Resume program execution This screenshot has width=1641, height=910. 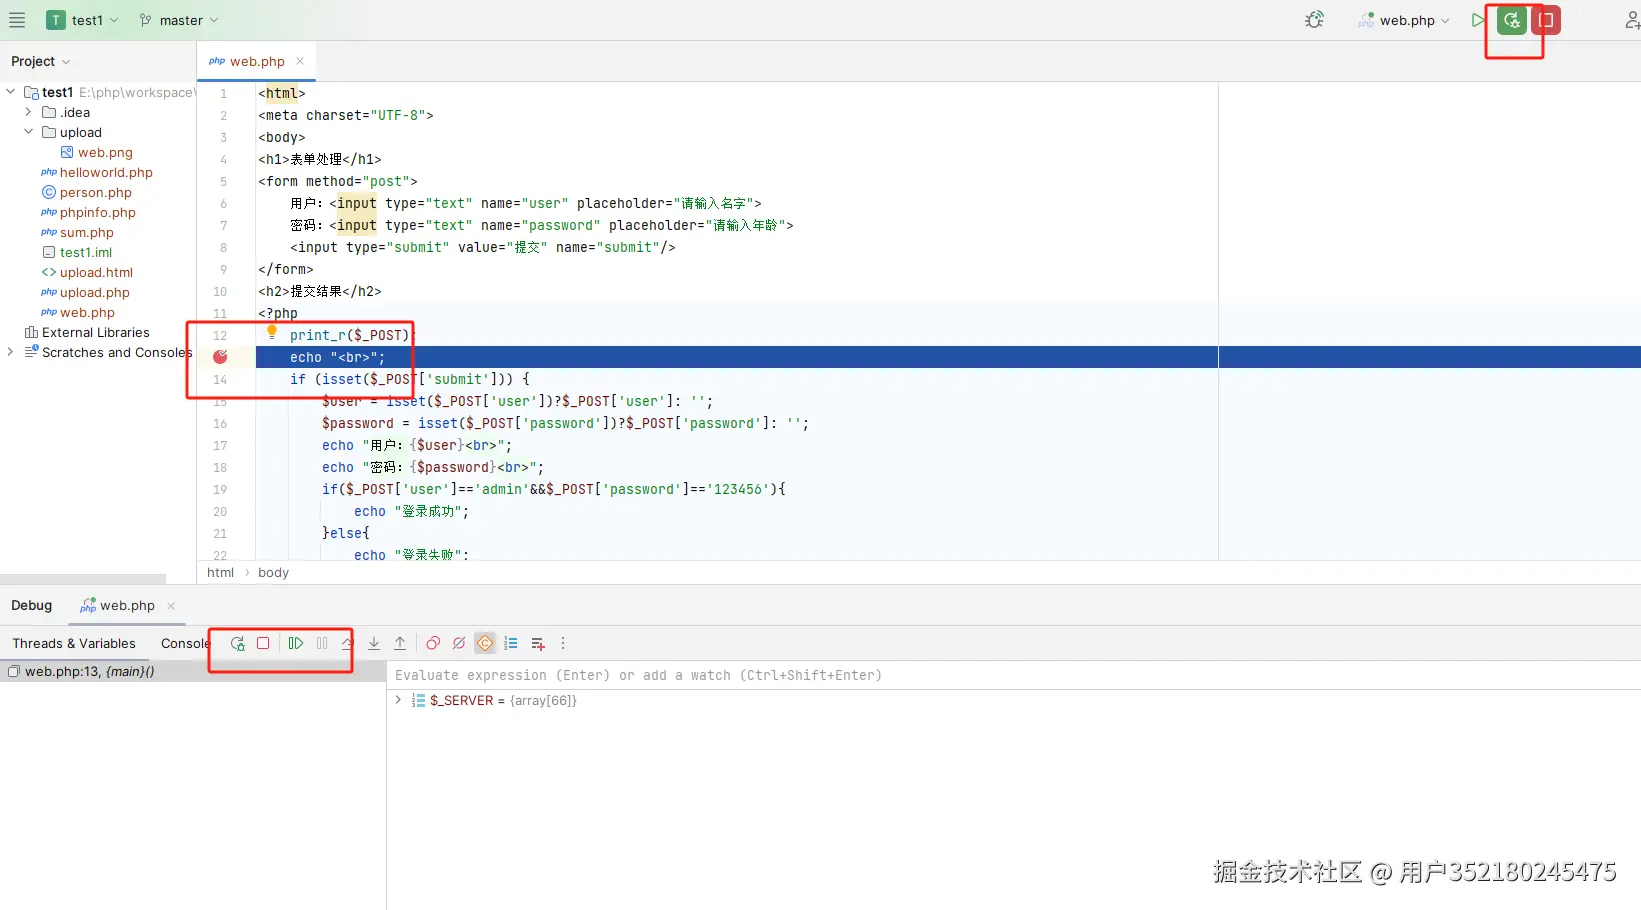click(296, 644)
